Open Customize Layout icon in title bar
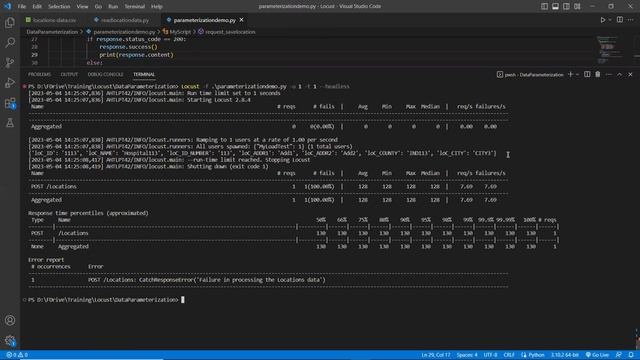The width and height of the screenshot is (640, 360). pyautogui.click(x=577, y=6)
